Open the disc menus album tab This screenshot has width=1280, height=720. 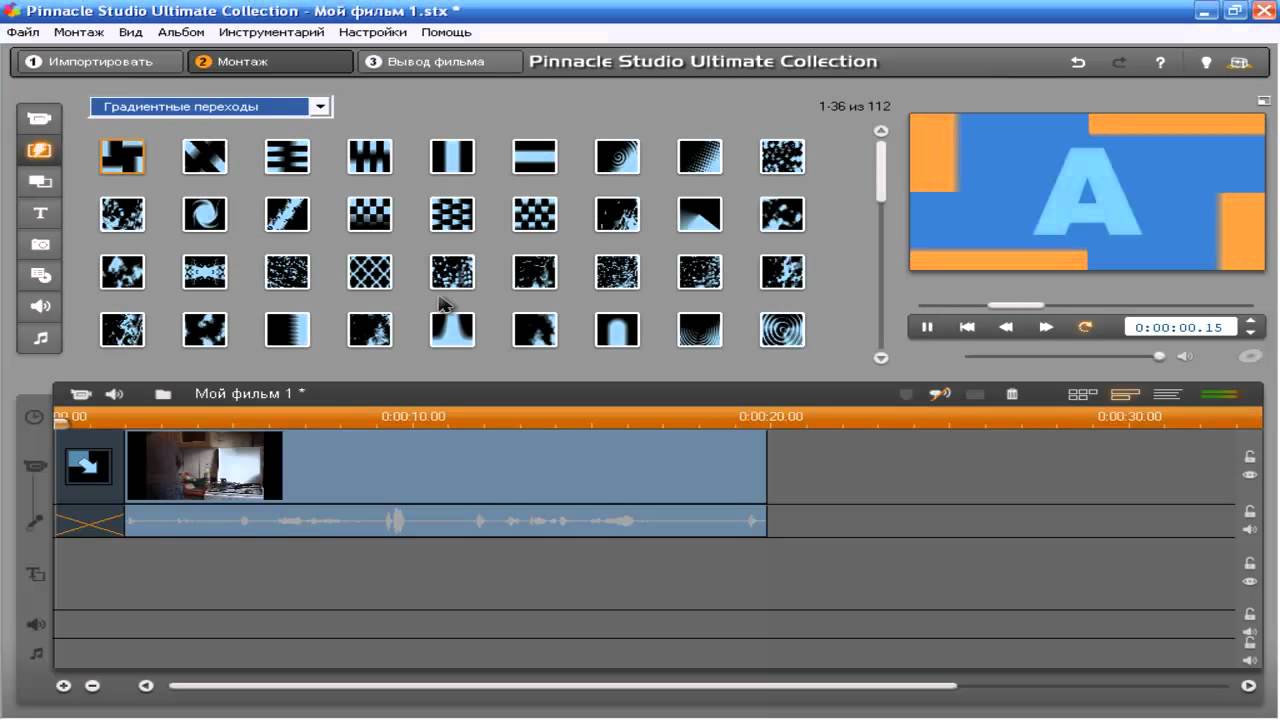[x=40, y=275]
